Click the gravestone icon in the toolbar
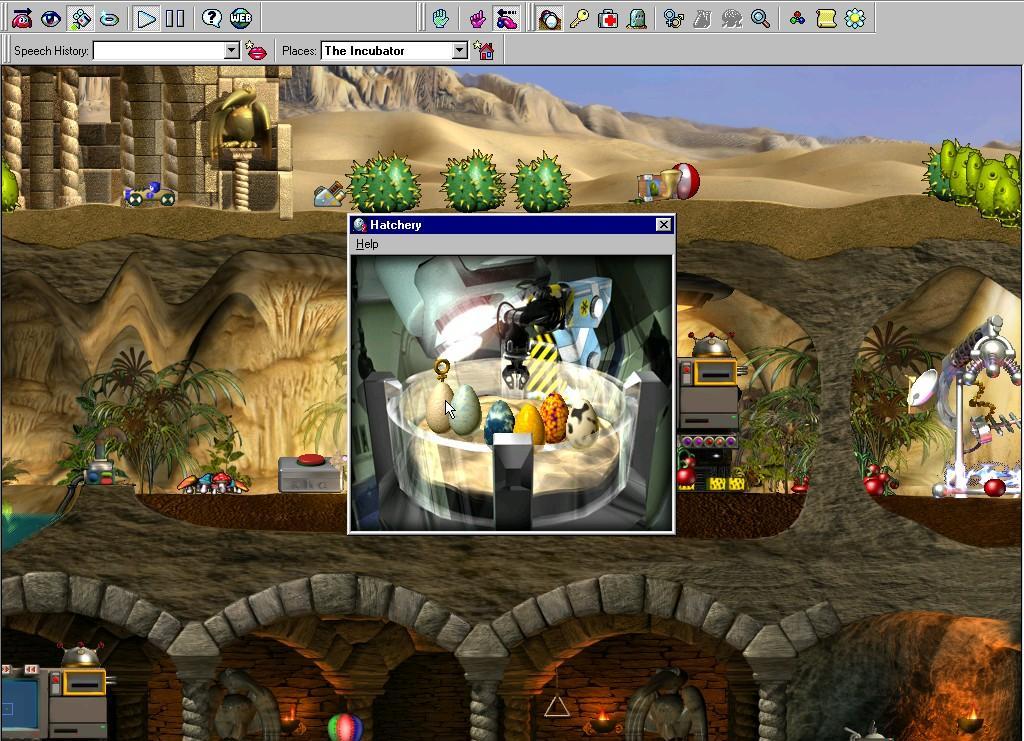 pyautogui.click(x=636, y=18)
